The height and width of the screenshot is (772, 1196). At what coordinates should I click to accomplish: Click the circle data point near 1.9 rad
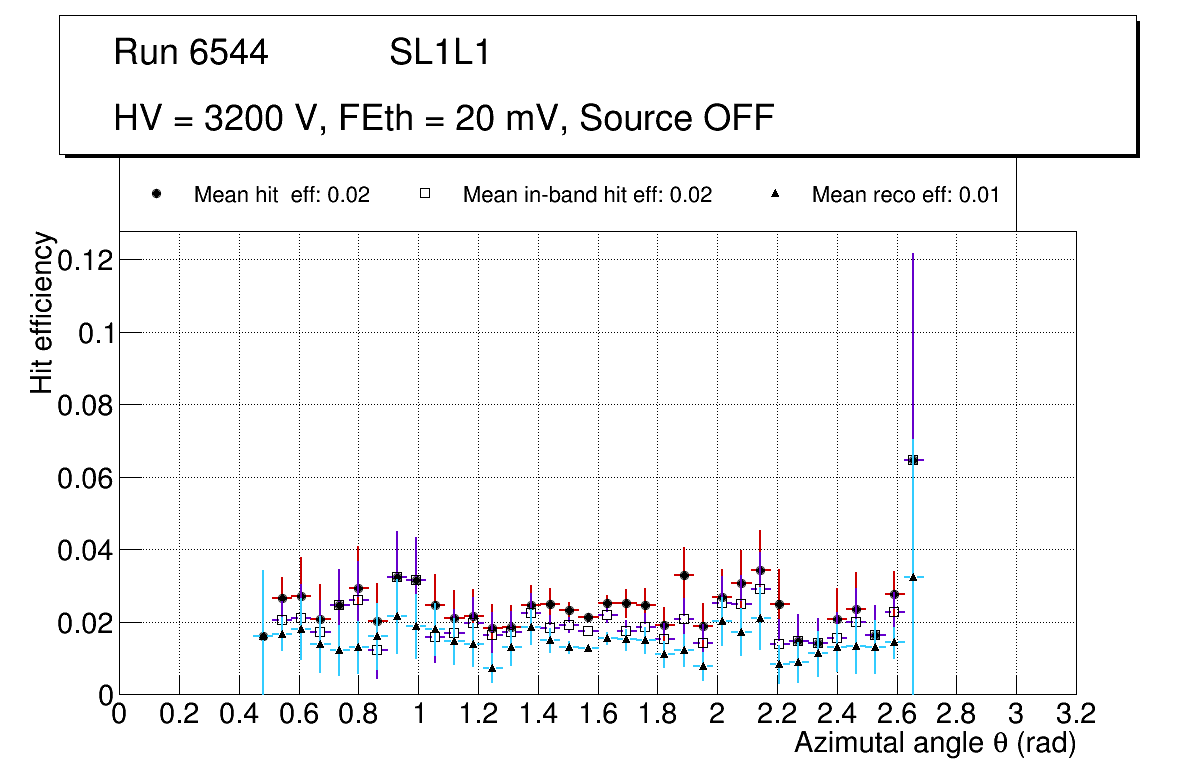tap(684, 575)
